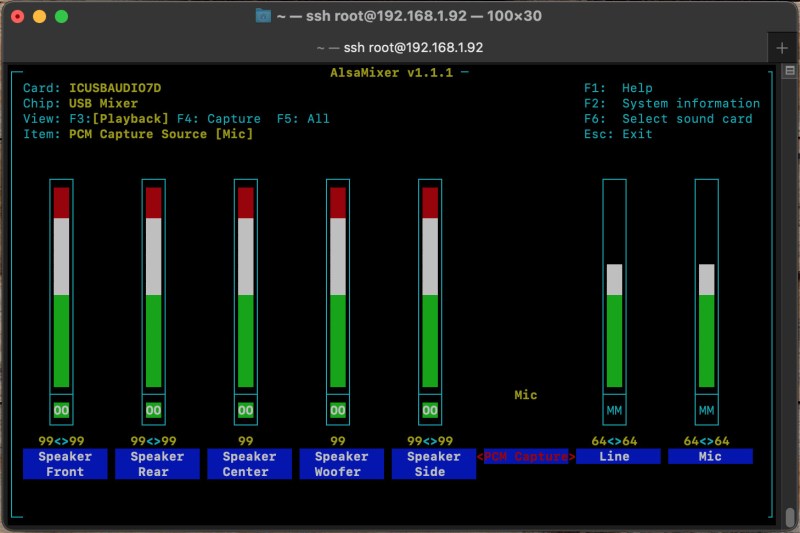The height and width of the screenshot is (533, 800).
Task: Close the terminal window with red button
Action: [18, 16]
